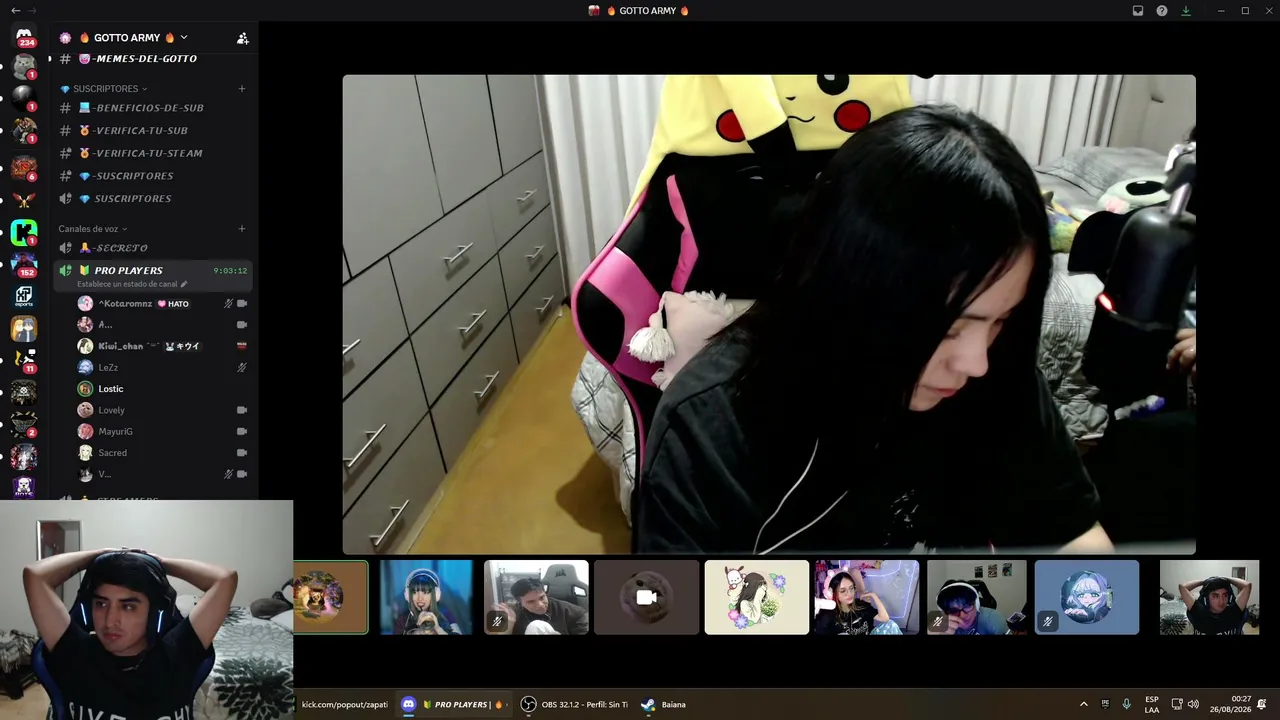Select the muted man in gaming chair tile
This screenshot has height=720, width=1280.
[x=536, y=597]
